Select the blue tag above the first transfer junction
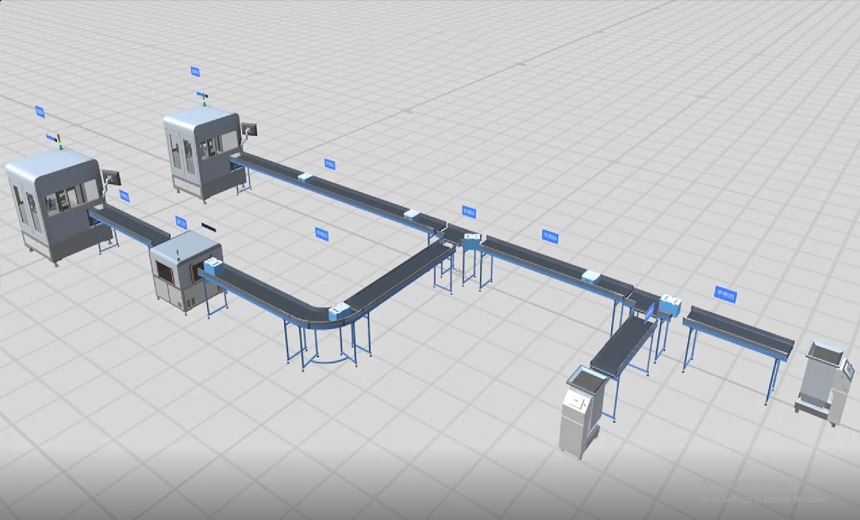 coord(468,212)
